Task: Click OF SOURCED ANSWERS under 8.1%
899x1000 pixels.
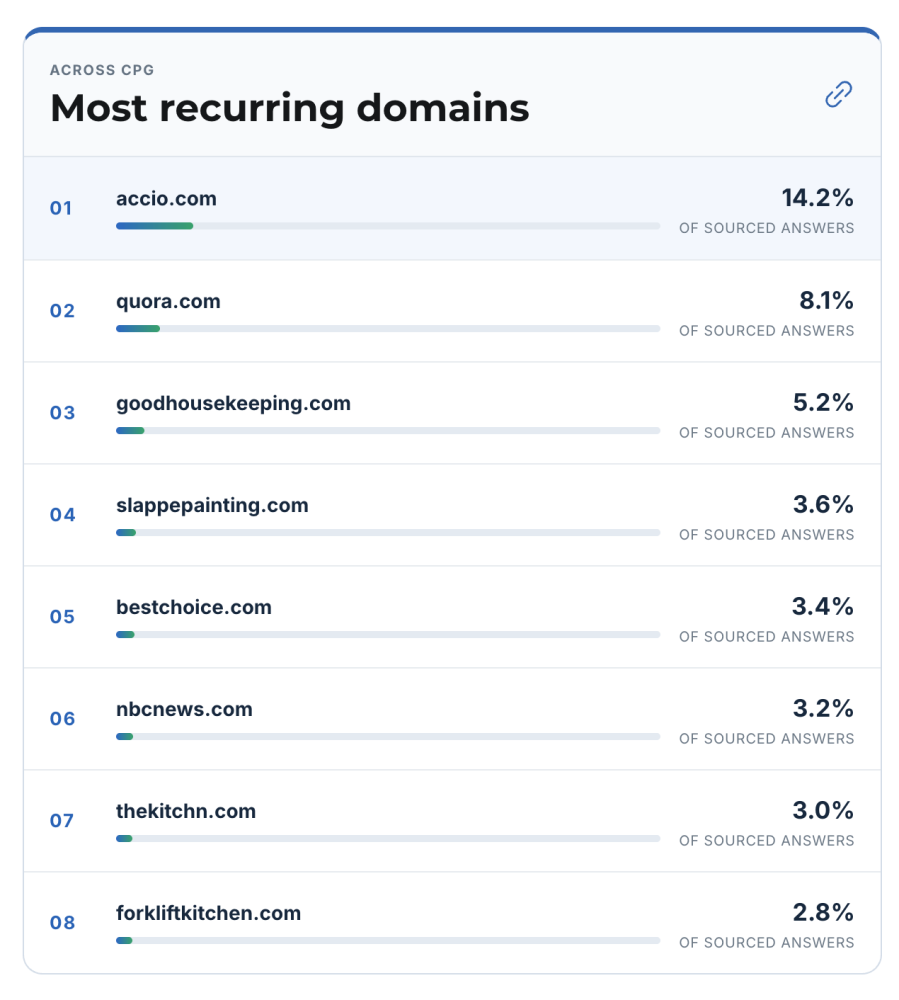Action: click(766, 331)
